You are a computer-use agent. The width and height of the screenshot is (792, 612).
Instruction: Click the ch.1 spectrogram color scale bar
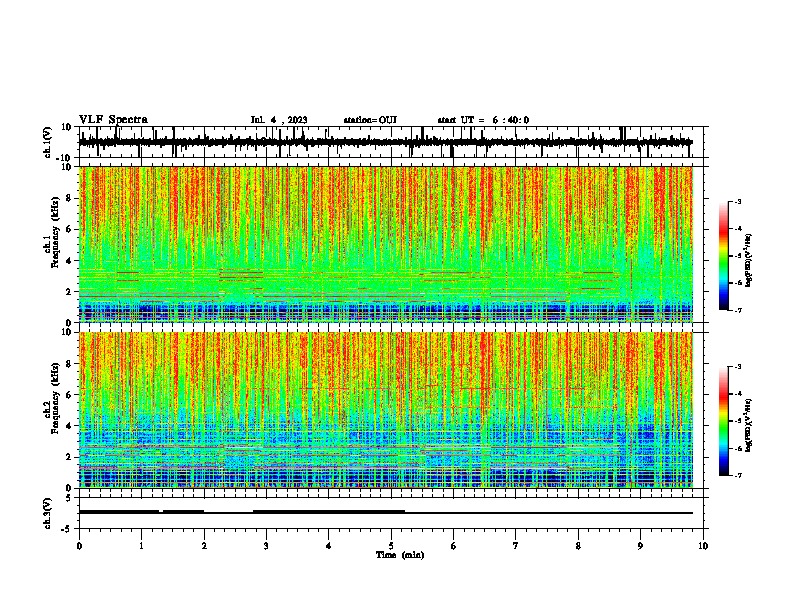[x=724, y=256]
